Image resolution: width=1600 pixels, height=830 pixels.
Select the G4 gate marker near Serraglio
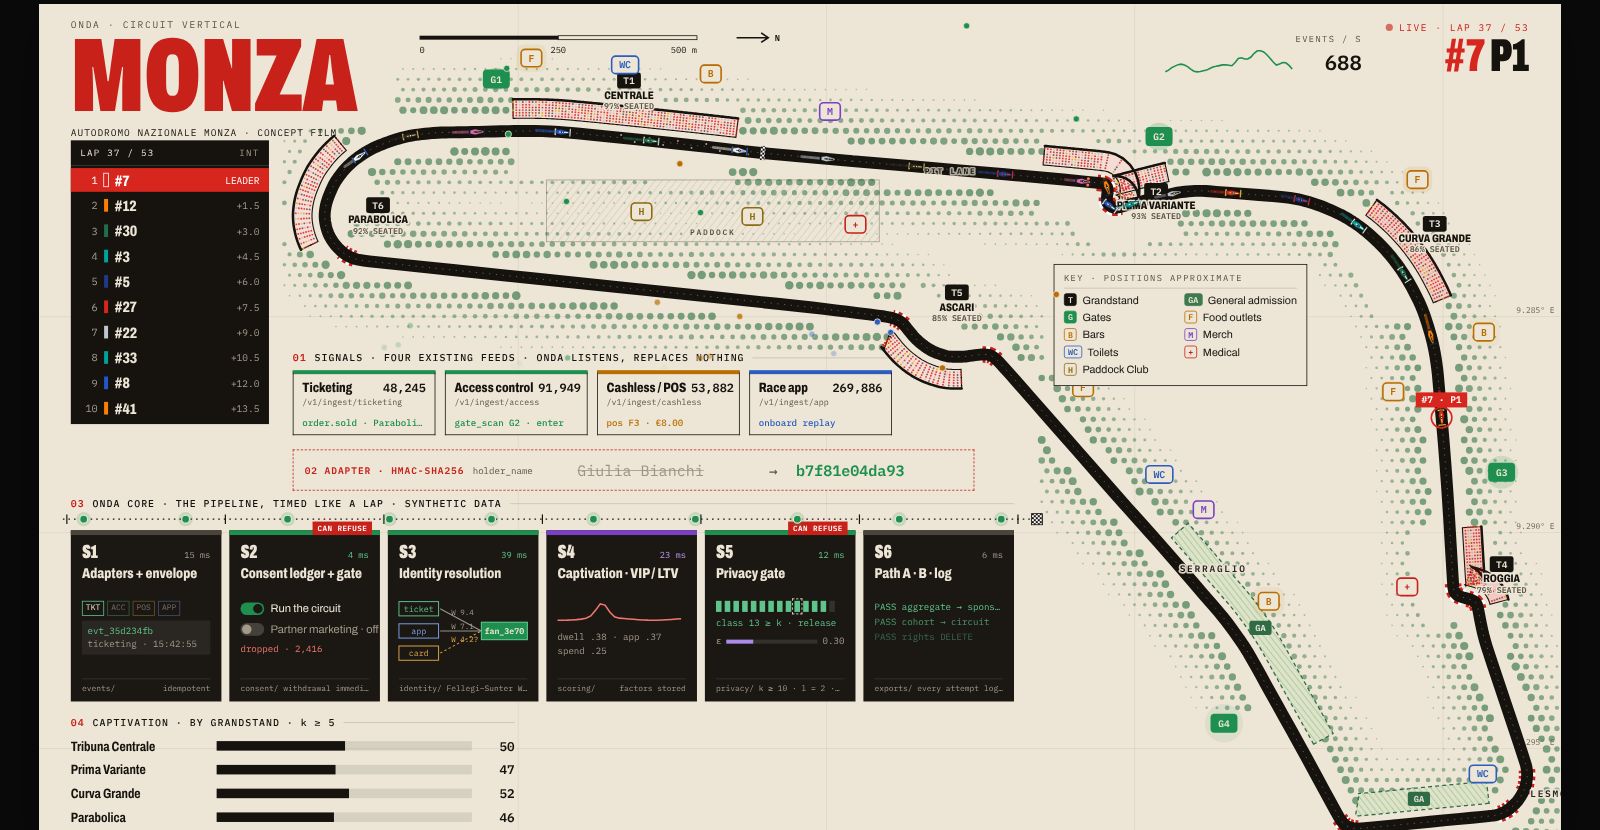click(1223, 723)
